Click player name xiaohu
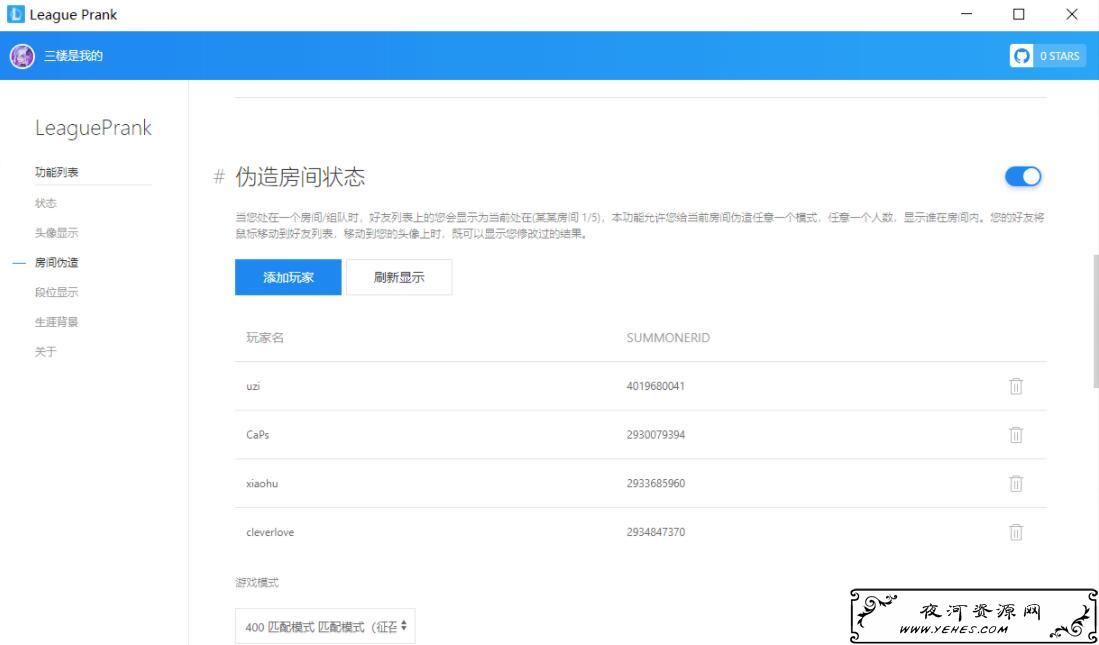Screen dimensions: 1099x645 pos(261,483)
